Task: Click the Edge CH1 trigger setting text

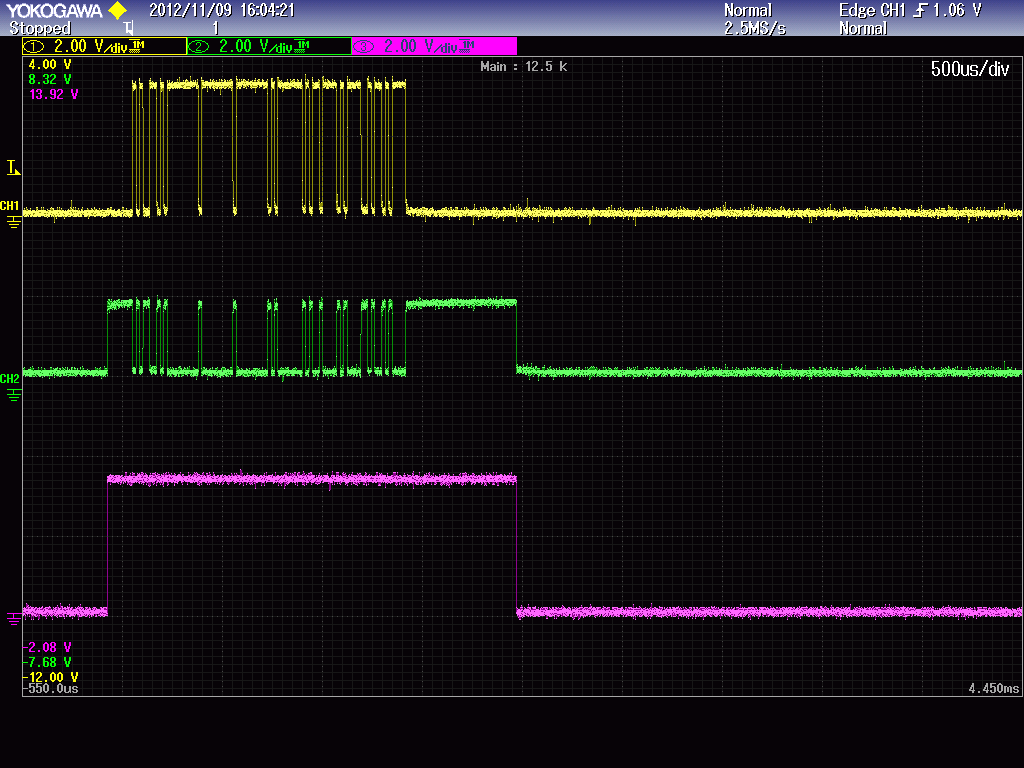Action: [872, 10]
